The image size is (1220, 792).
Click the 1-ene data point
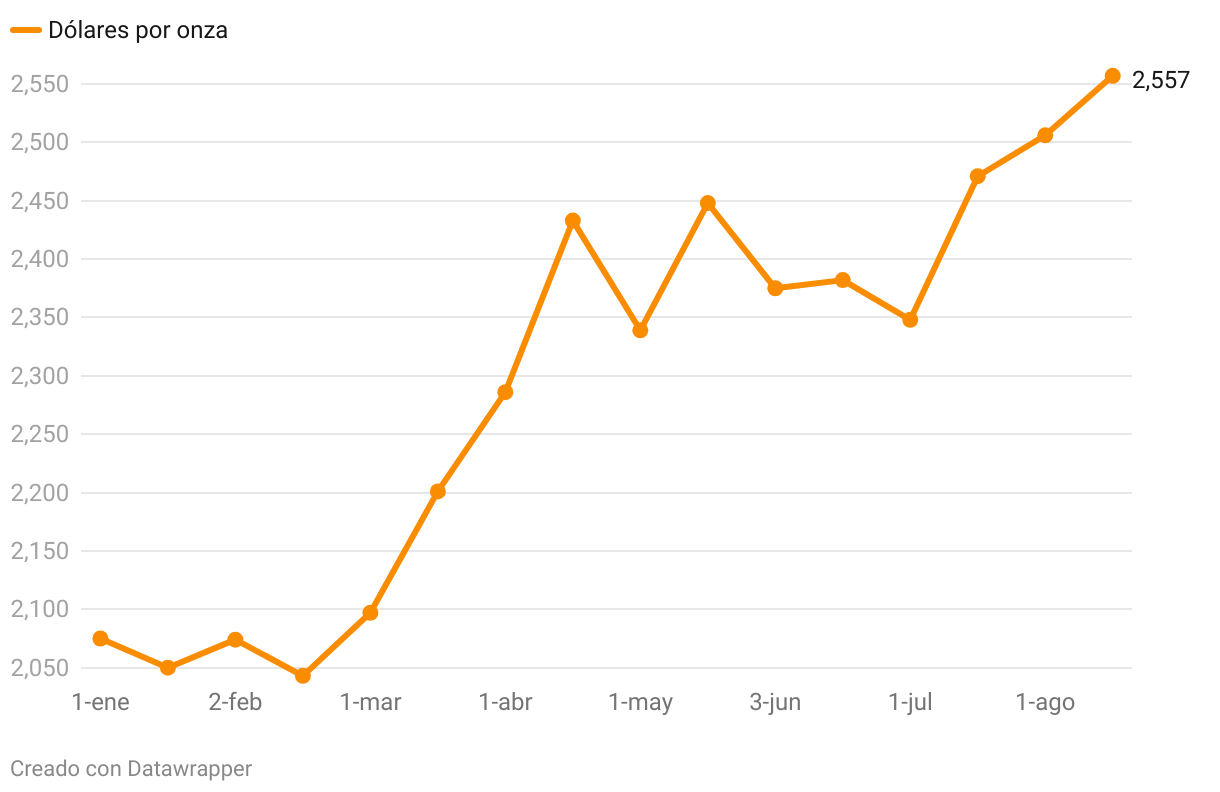pos(100,638)
